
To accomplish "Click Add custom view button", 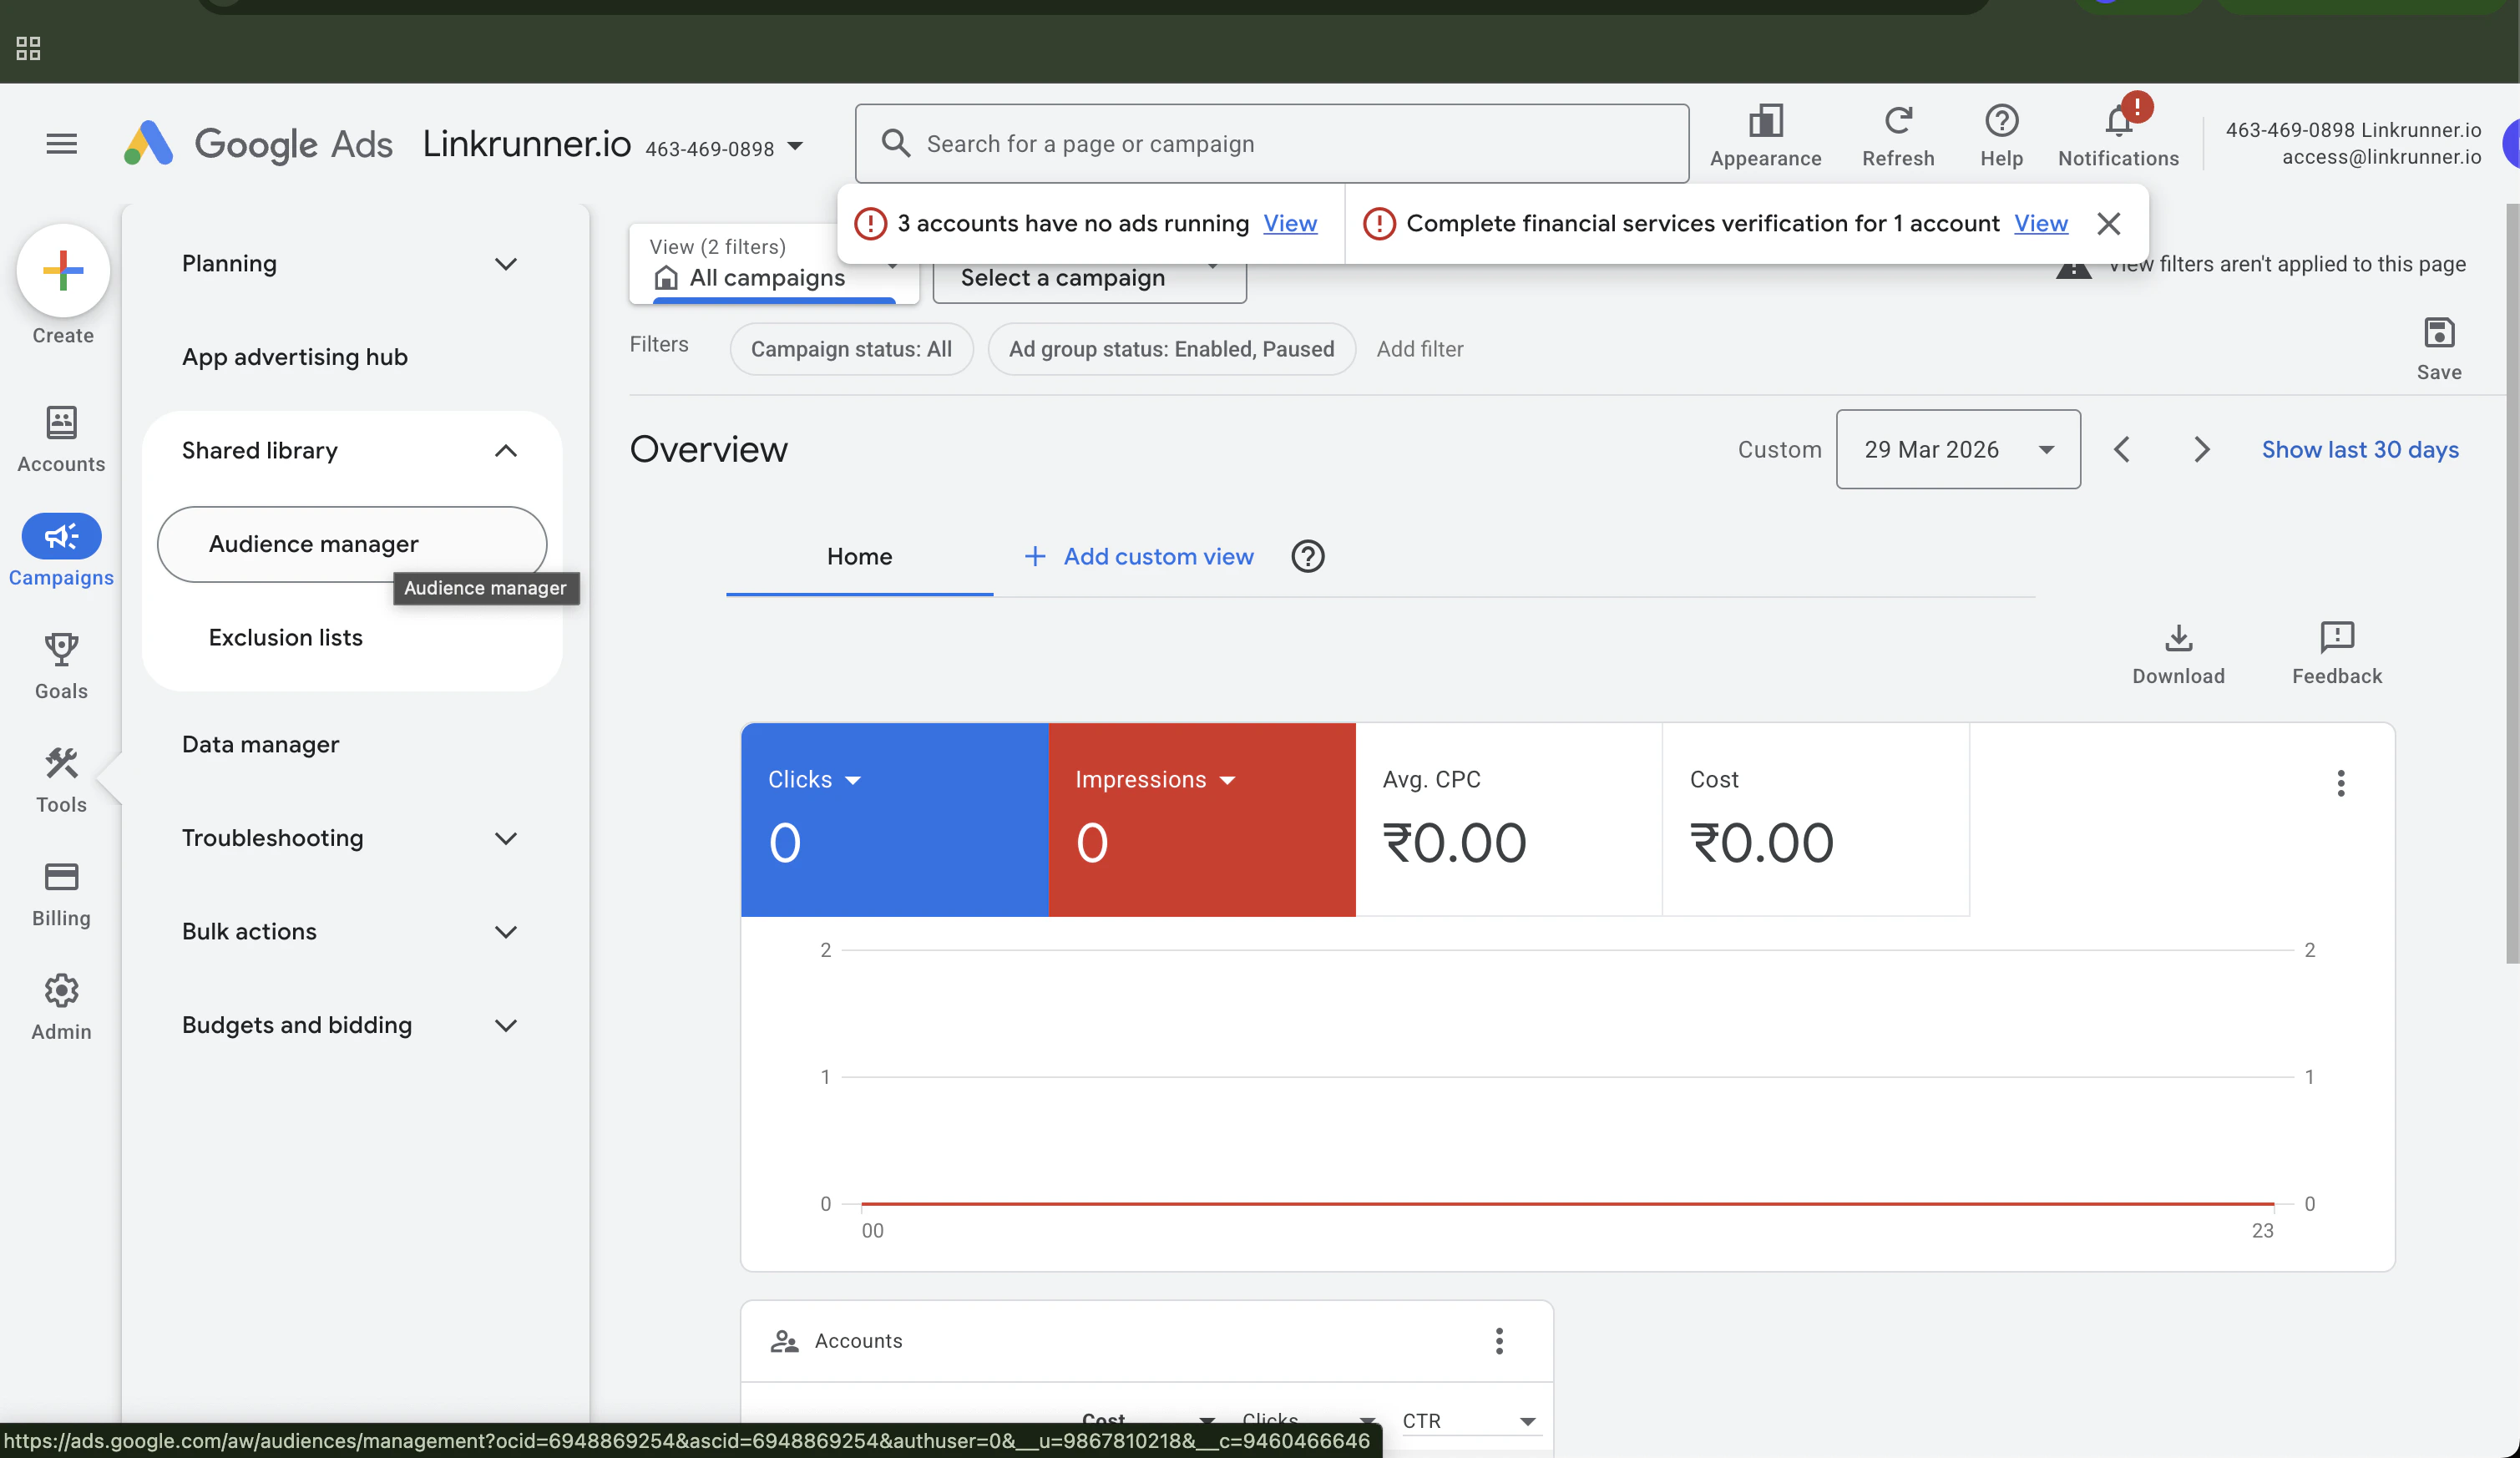I will point(1138,556).
